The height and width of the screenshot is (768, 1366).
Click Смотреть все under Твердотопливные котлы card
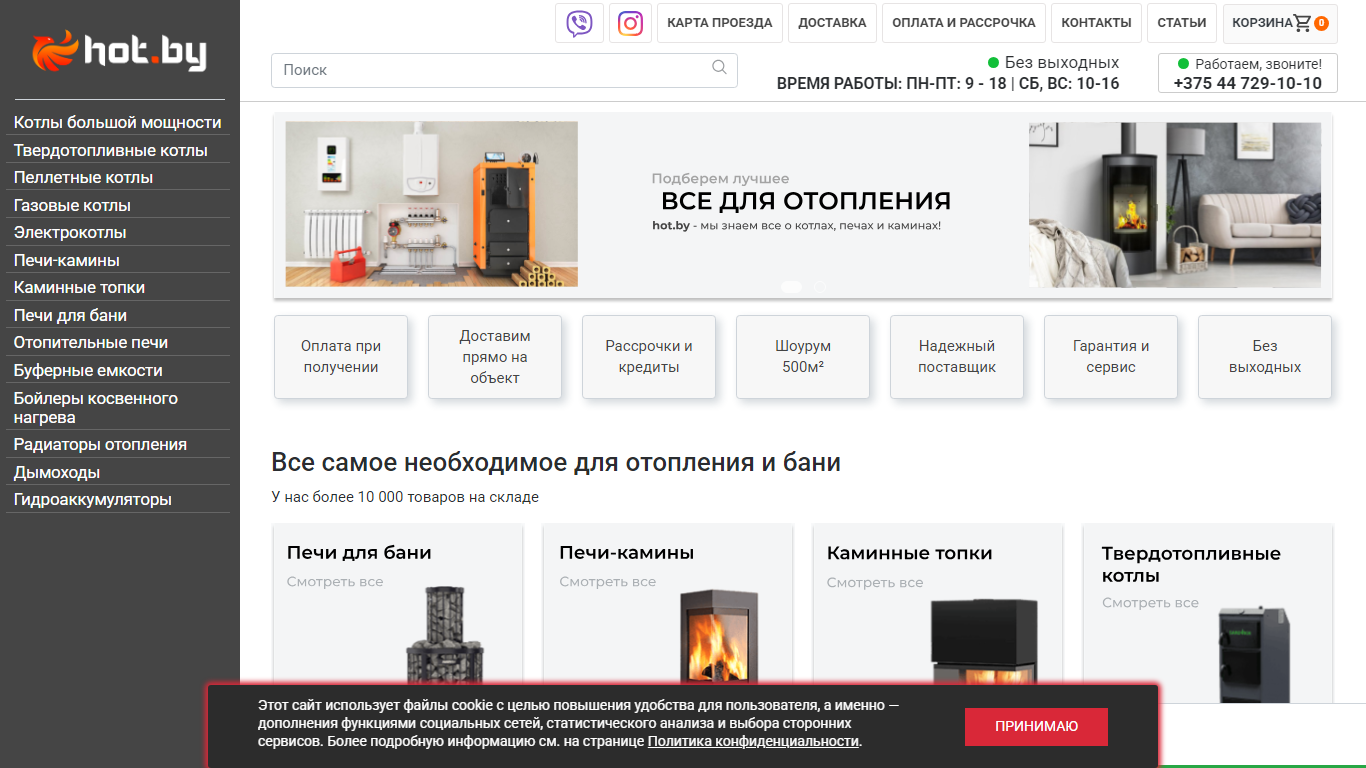(1150, 602)
